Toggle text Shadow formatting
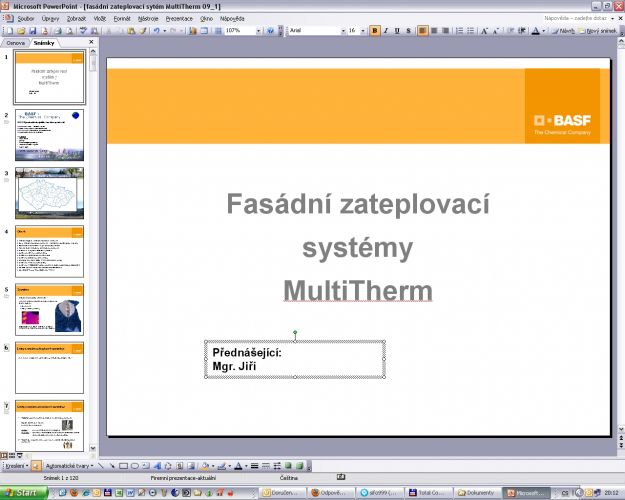 pyautogui.click(x=408, y=31)
